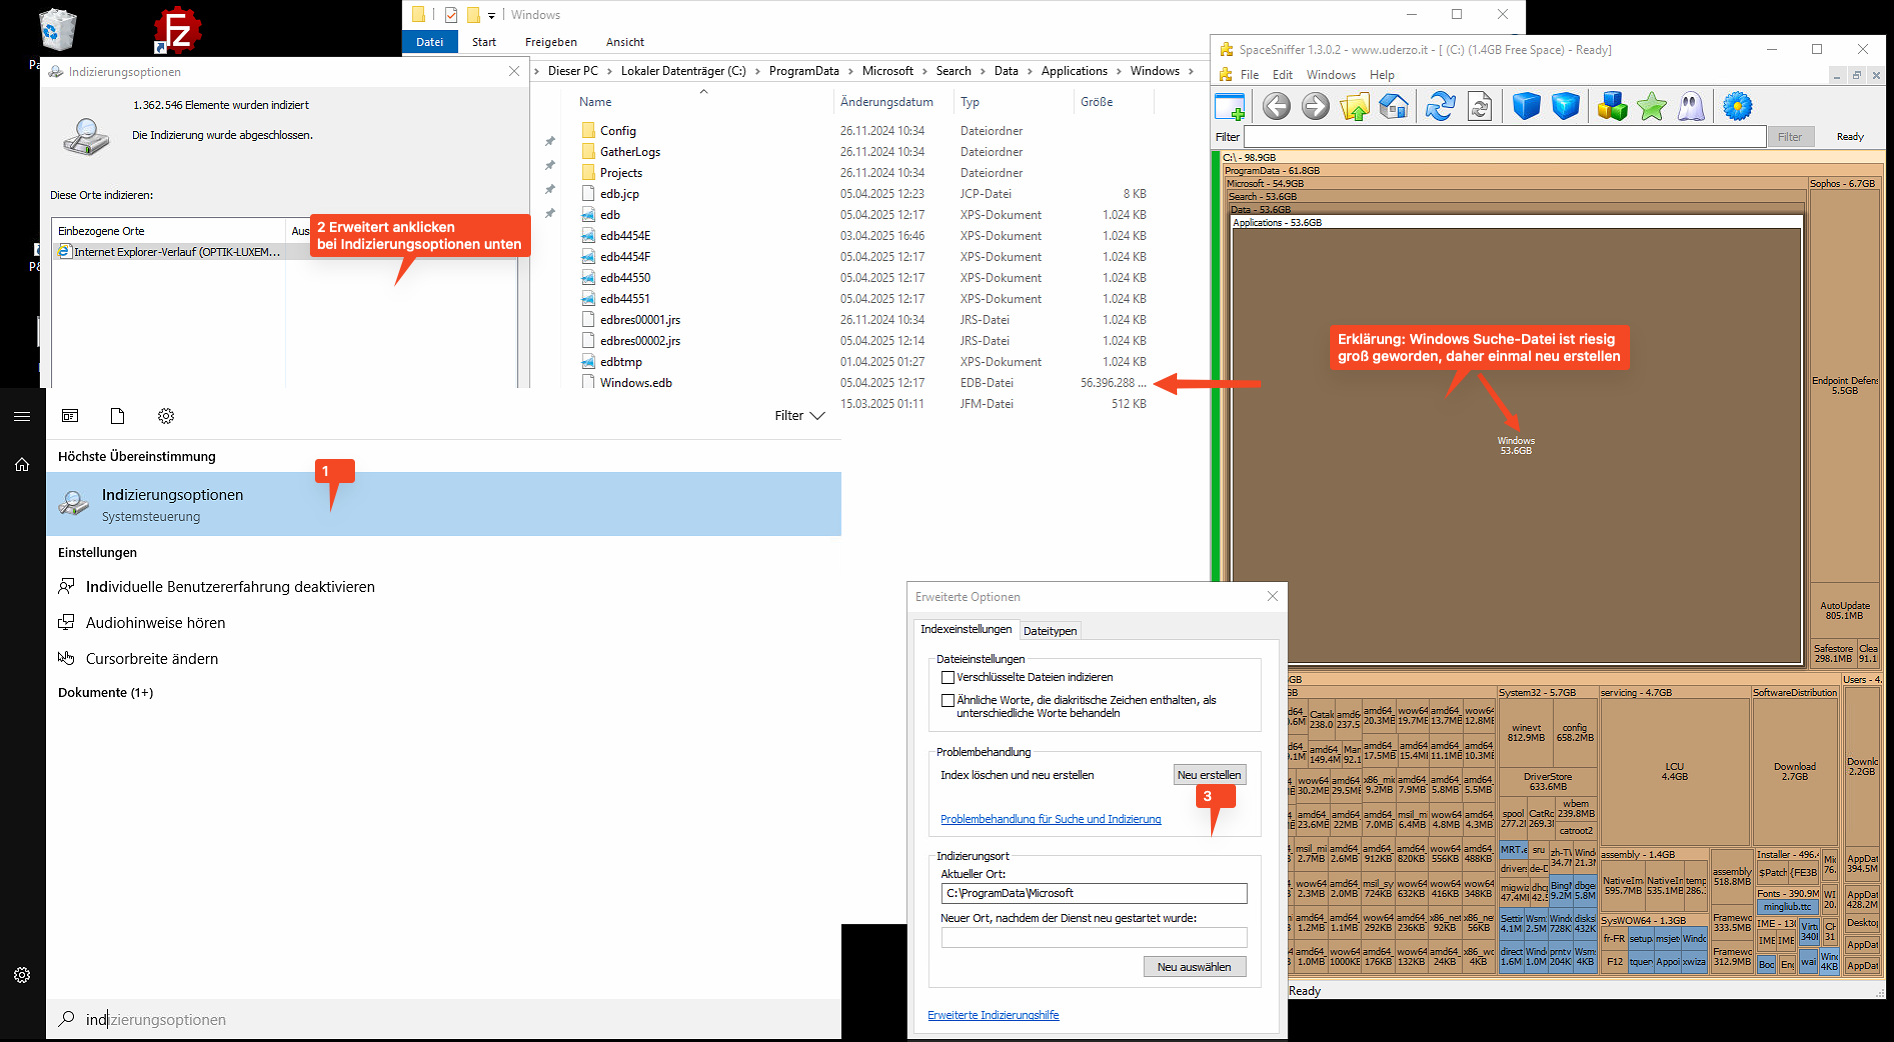Click the less detail blue cube icon
Screen dimensions: 1894x1042
(1526, 106)
